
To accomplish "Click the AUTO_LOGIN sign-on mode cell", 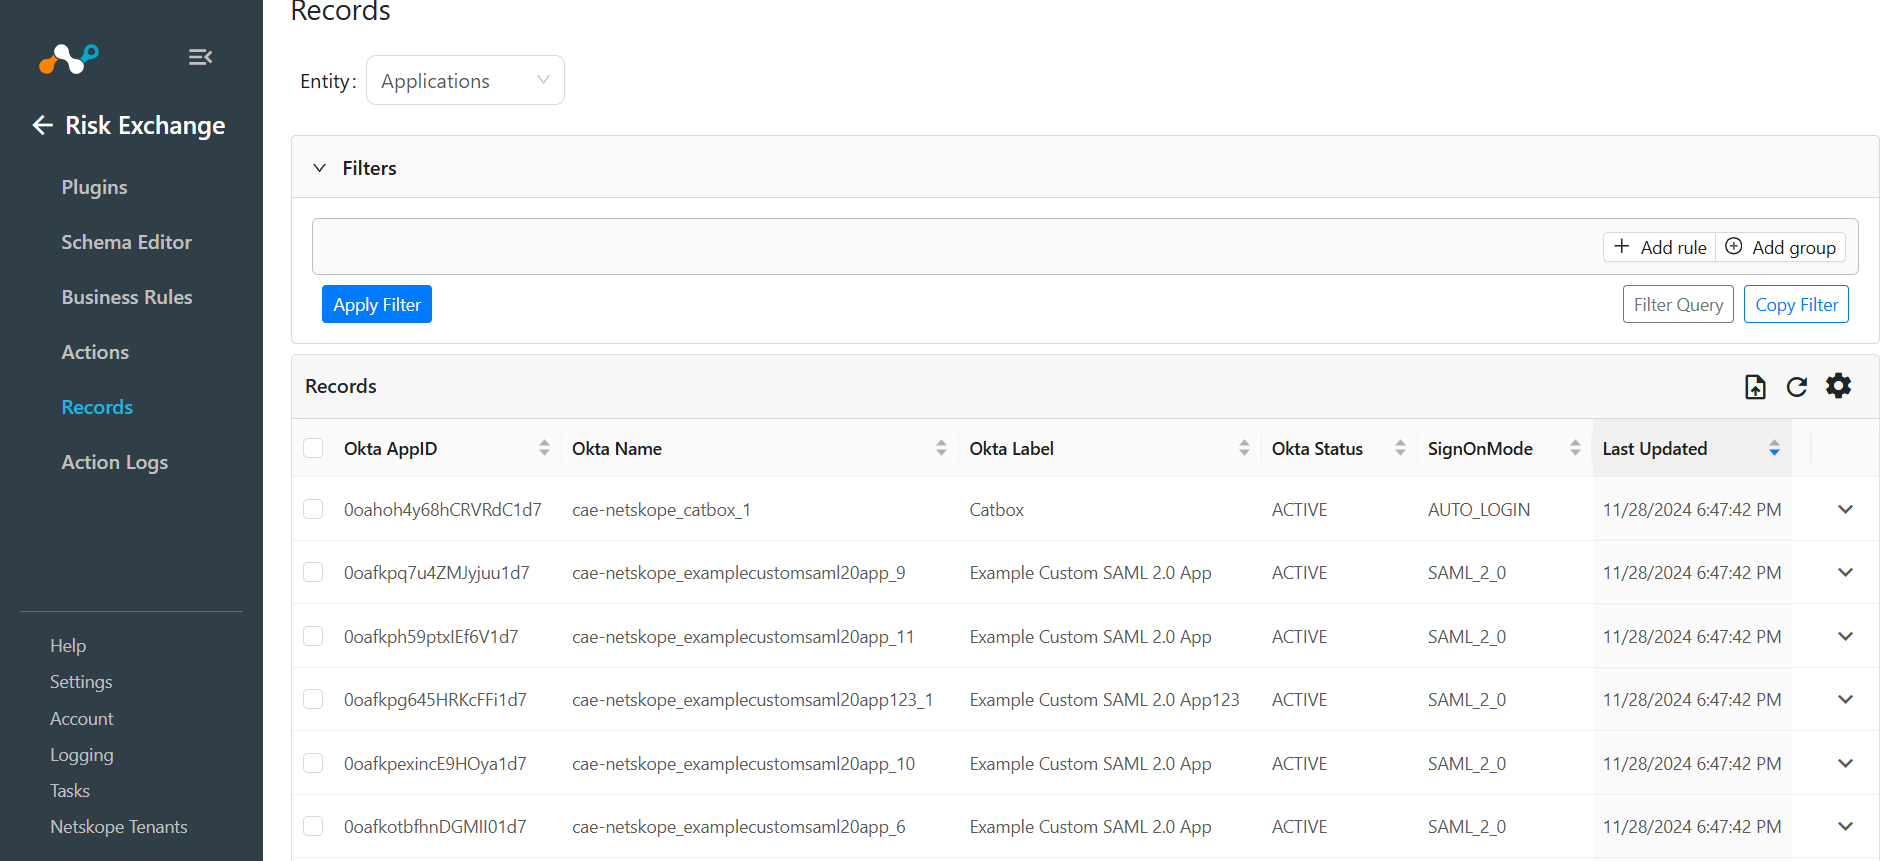I will point(1479,509).
